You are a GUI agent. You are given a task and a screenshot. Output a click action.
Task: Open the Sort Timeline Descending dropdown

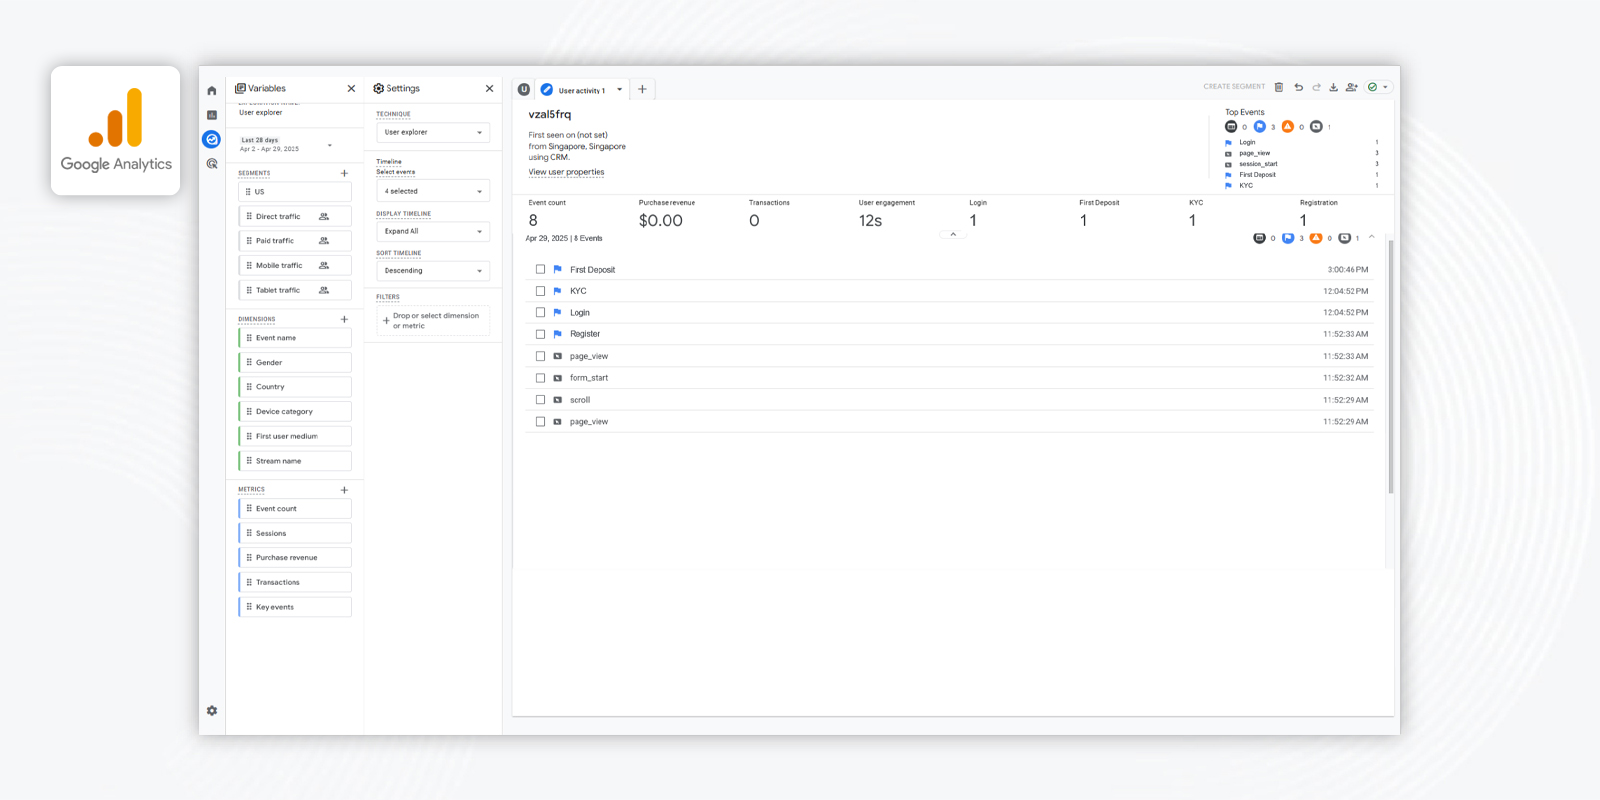pos(433,271)
